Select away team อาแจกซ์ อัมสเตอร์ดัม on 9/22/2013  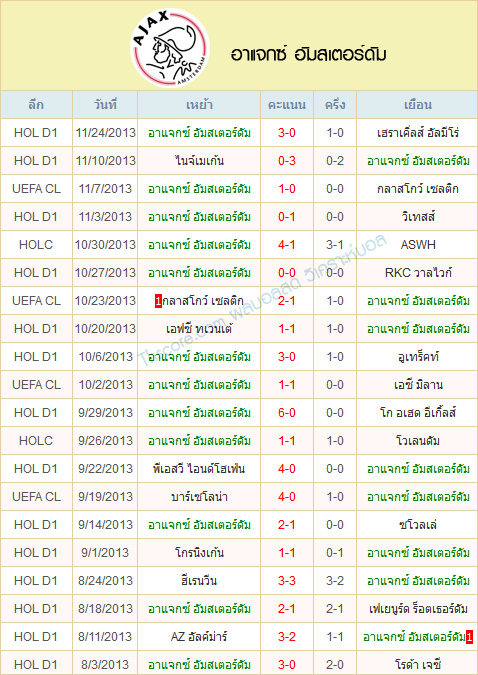(x=418, y=468)
